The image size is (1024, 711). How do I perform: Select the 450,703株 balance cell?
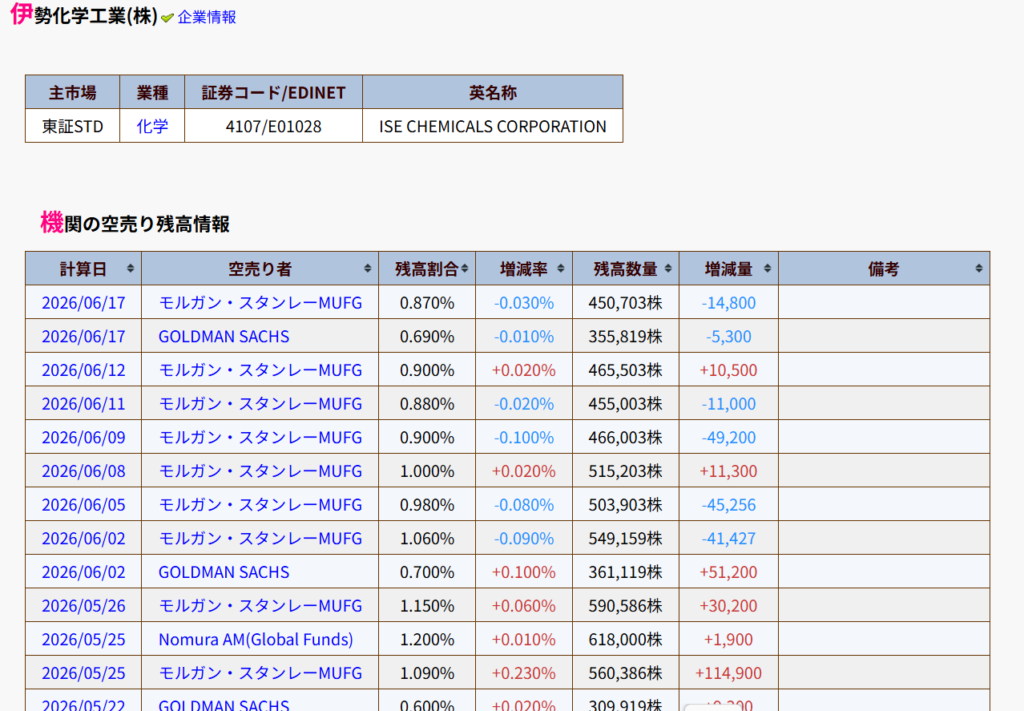click(x=626, y=303)
